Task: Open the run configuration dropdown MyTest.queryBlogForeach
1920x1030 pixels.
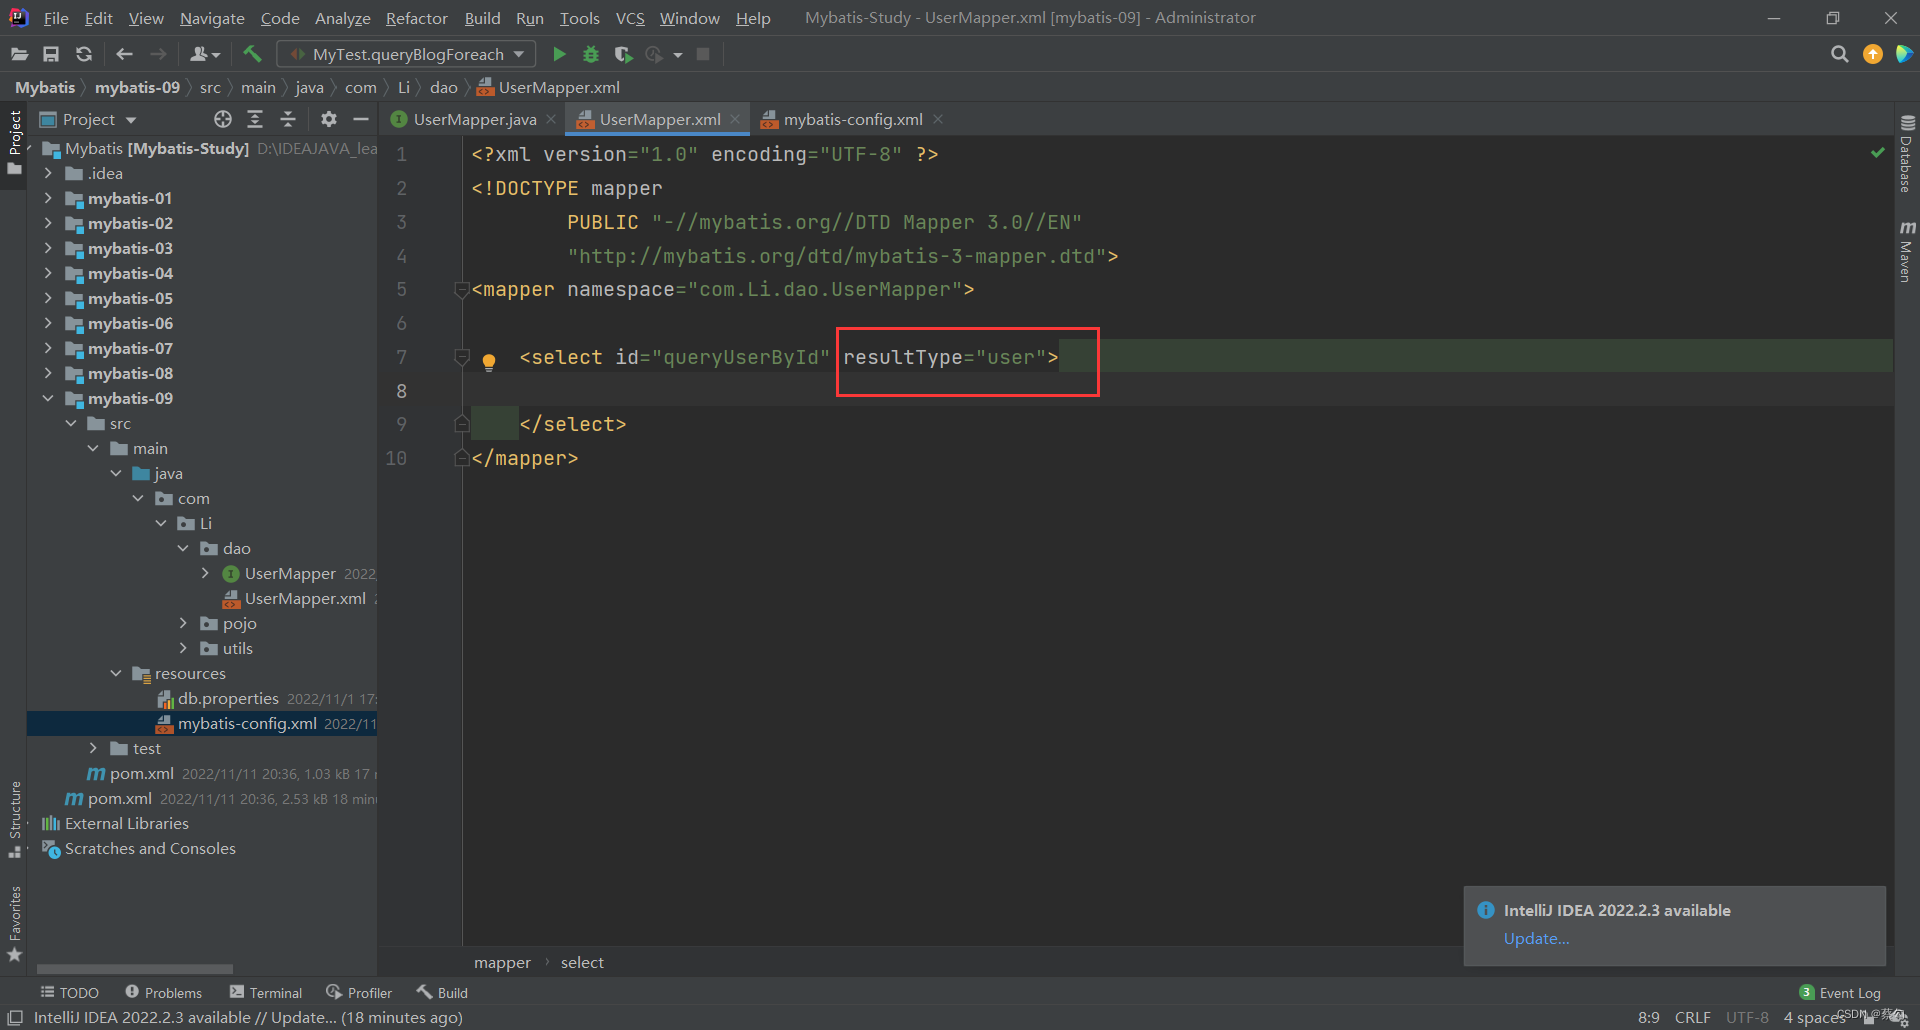Action: click(x=406, y=54)
